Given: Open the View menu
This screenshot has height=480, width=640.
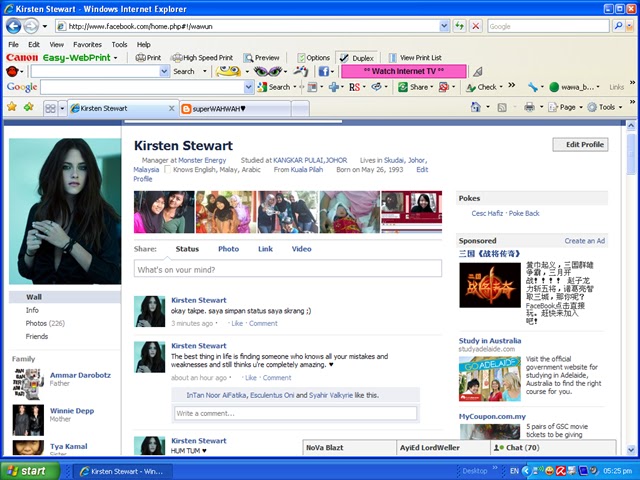Looking at the screenshot, I should [57, 44].
